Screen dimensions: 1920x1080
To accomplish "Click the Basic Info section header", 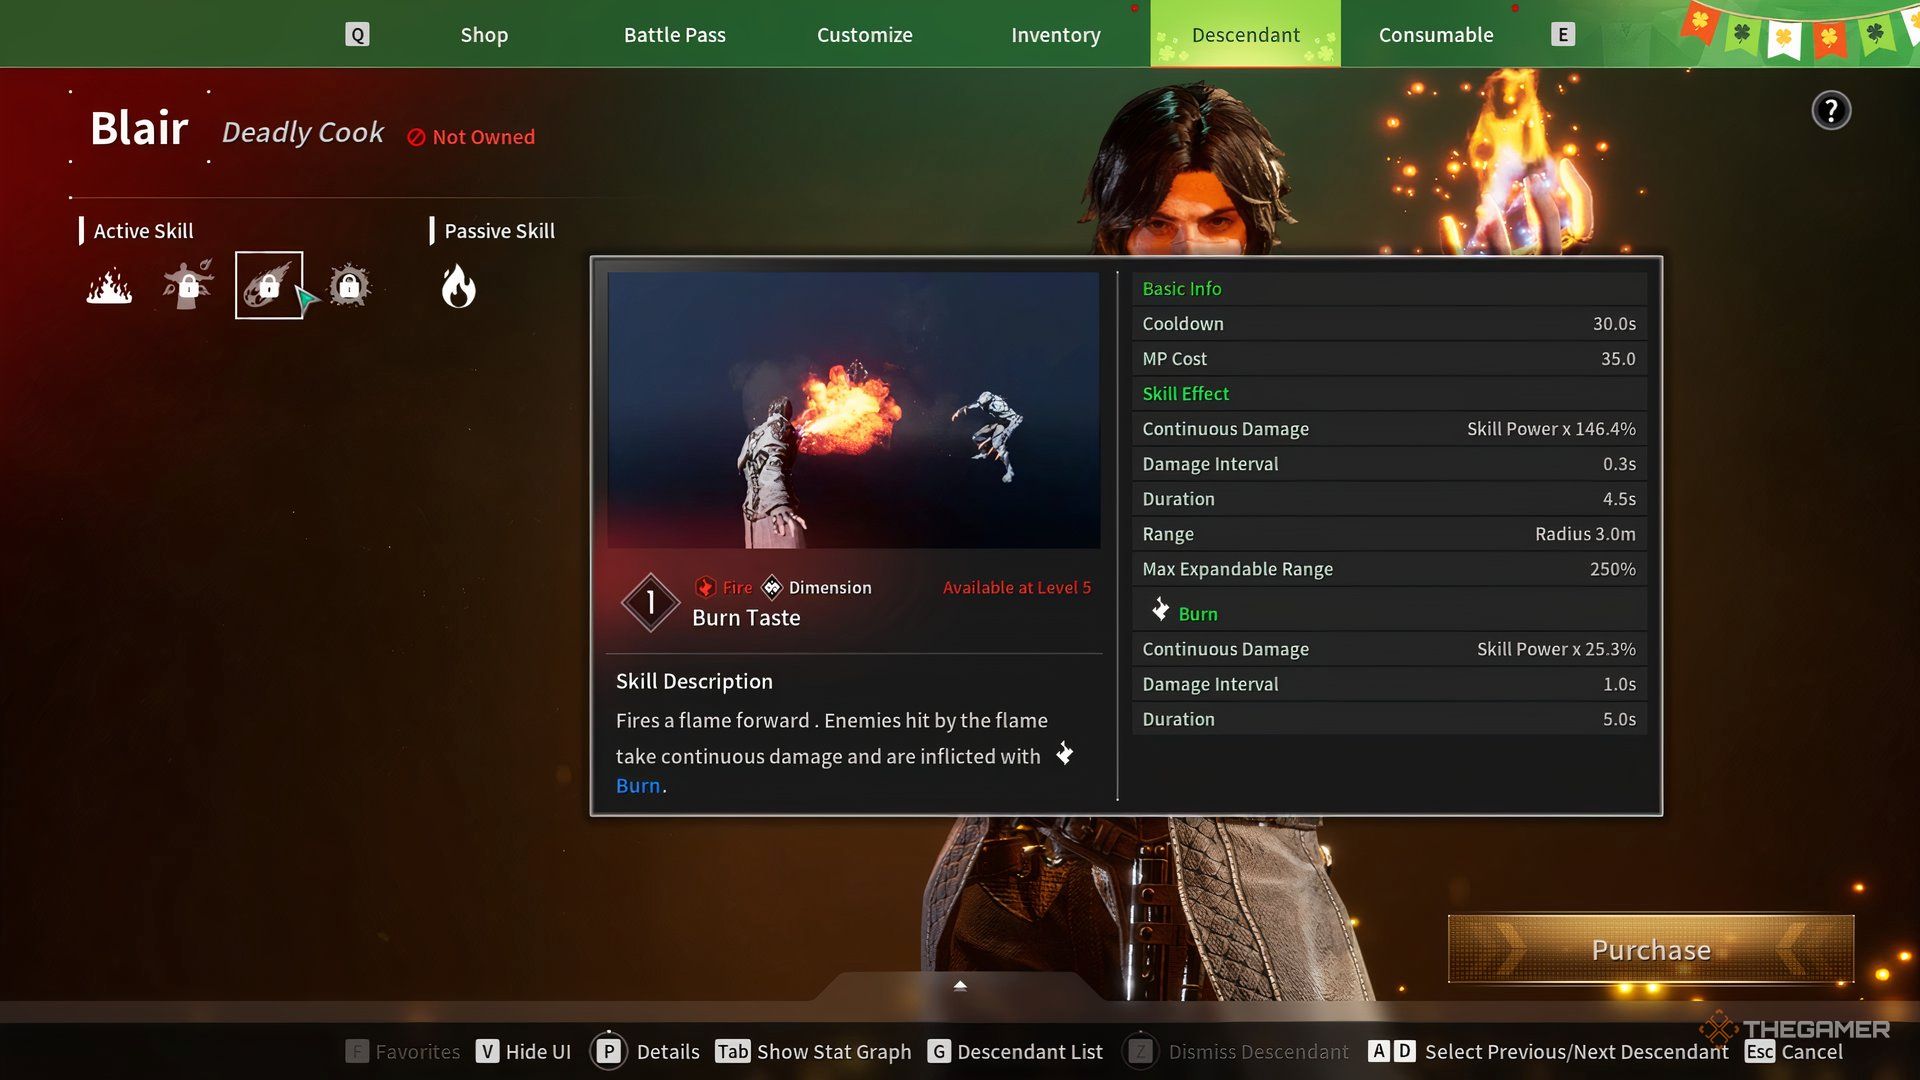I will (x=1181, y=289).
